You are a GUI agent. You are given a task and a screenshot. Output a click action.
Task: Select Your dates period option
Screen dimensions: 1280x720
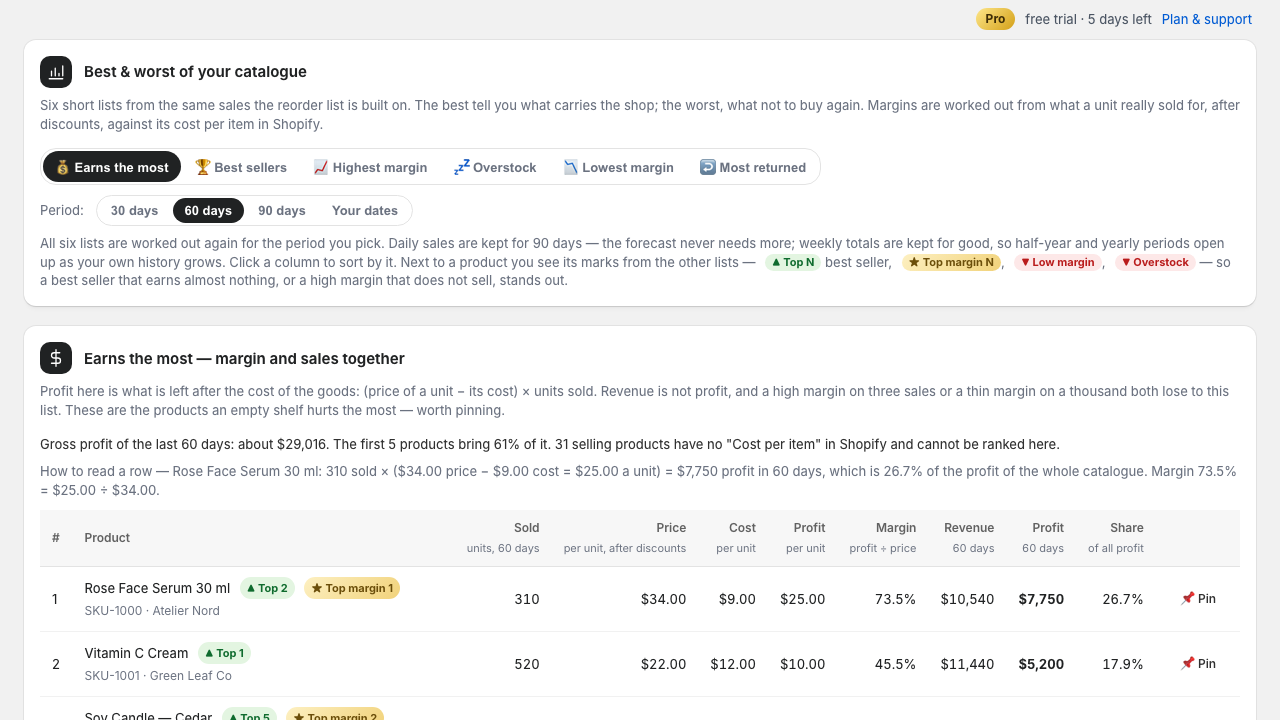(365, 211)
